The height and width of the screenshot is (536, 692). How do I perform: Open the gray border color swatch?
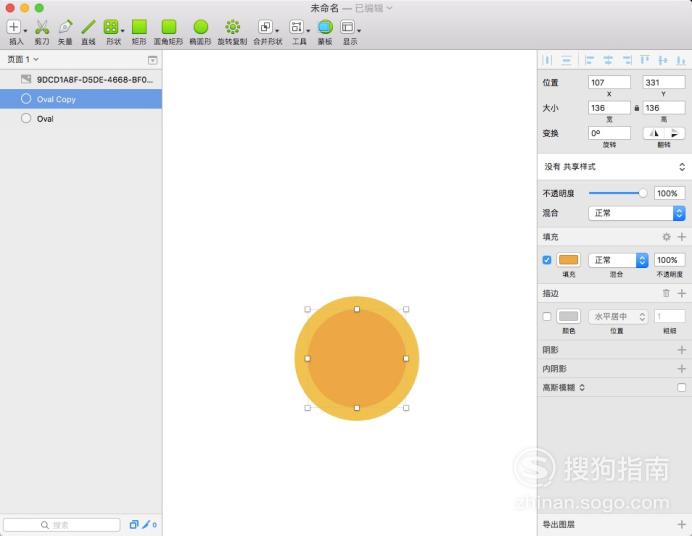tap(568, 316)
